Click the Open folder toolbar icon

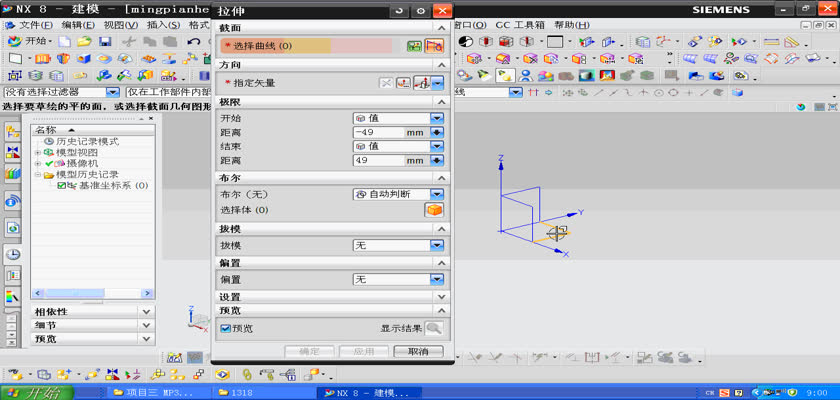coord(84,41)
